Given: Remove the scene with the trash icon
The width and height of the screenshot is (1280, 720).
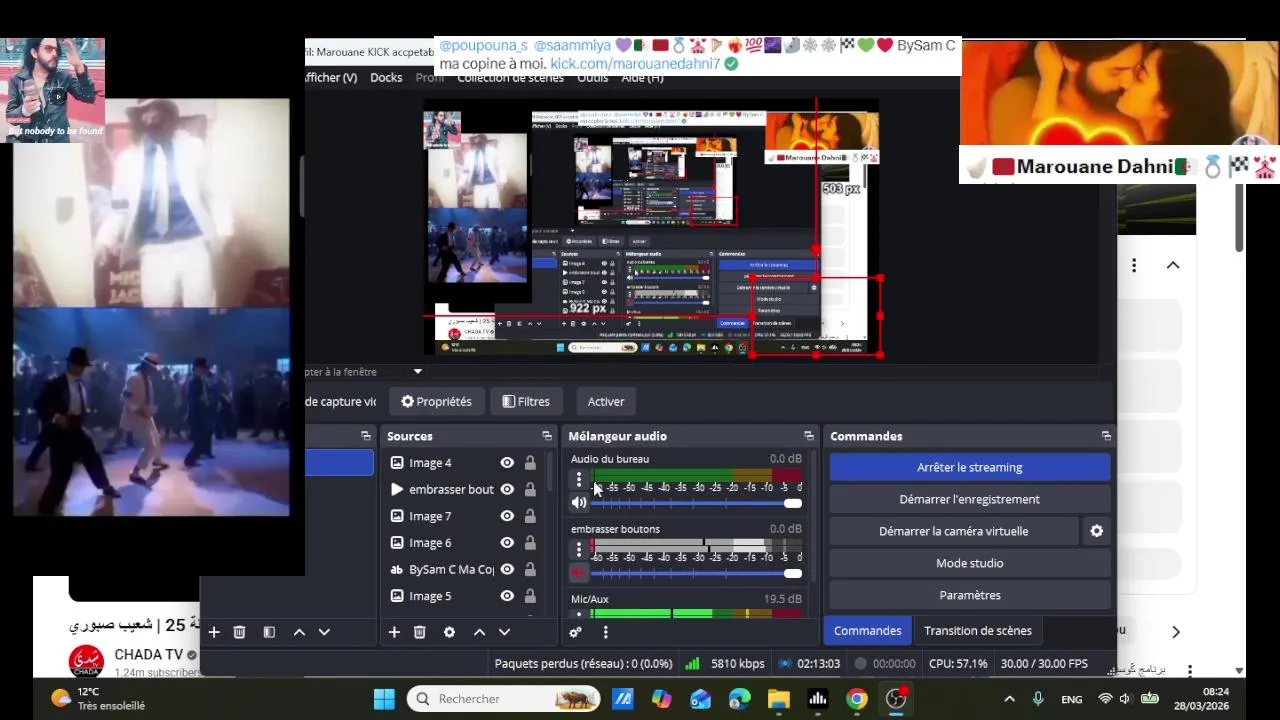Looking at the screenshot, I should 239,632.
